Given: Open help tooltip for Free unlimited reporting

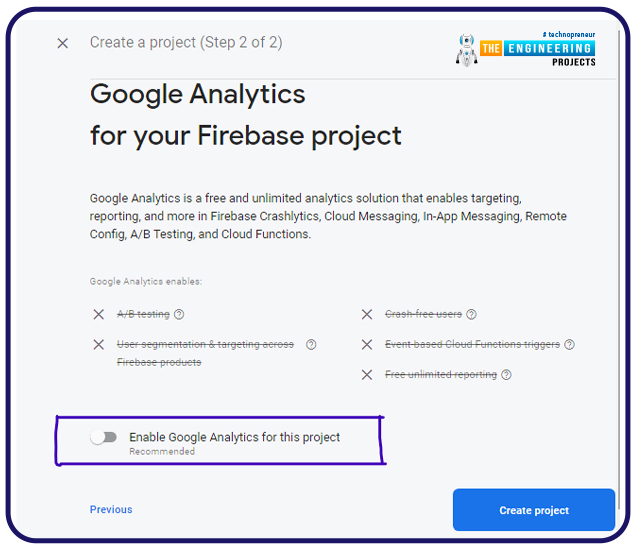Looking at the screenshot, I should point(506,375).
